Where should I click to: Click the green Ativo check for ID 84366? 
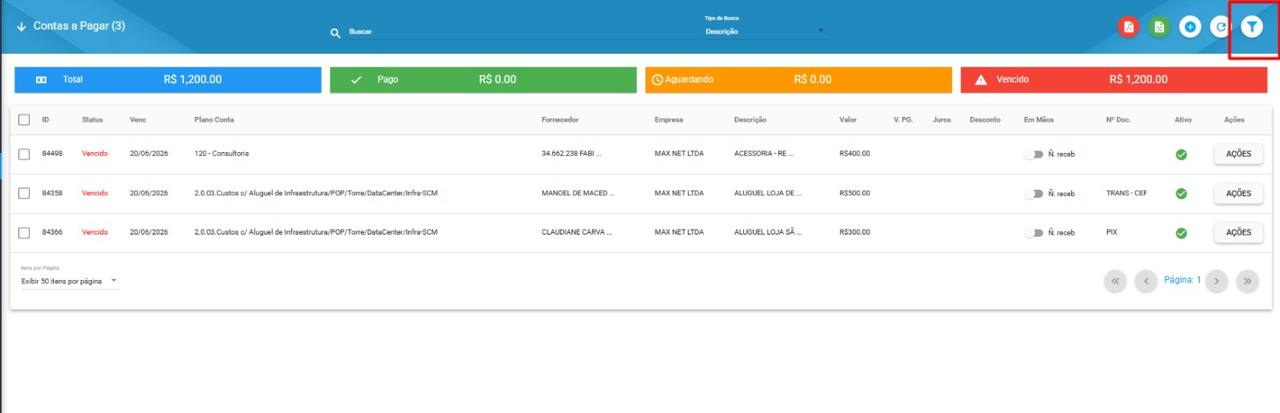click(1181, 232)
